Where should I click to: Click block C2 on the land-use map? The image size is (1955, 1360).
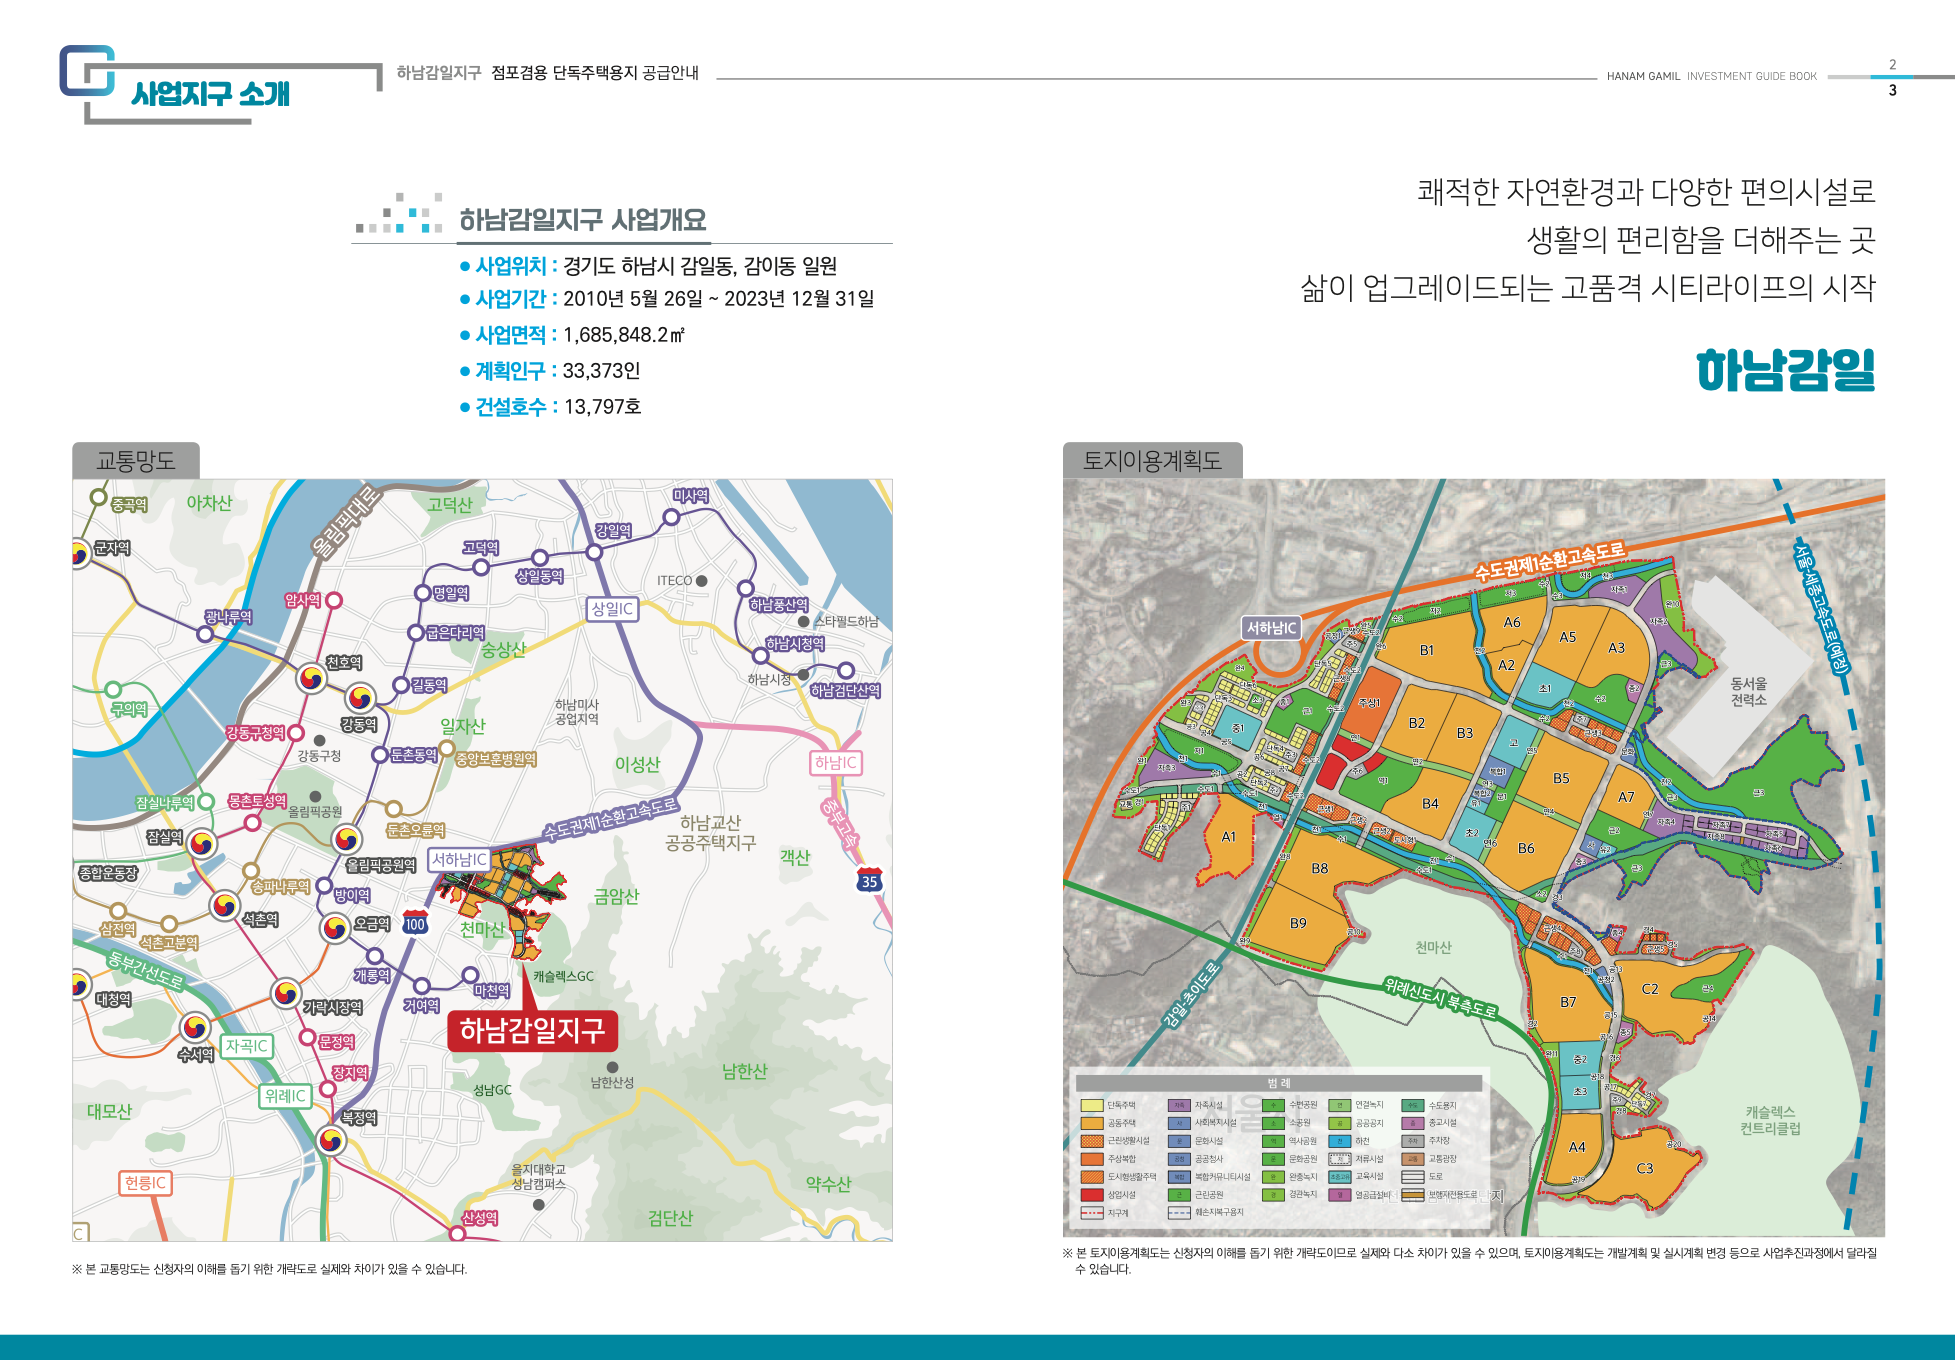tap(1650, 989)
